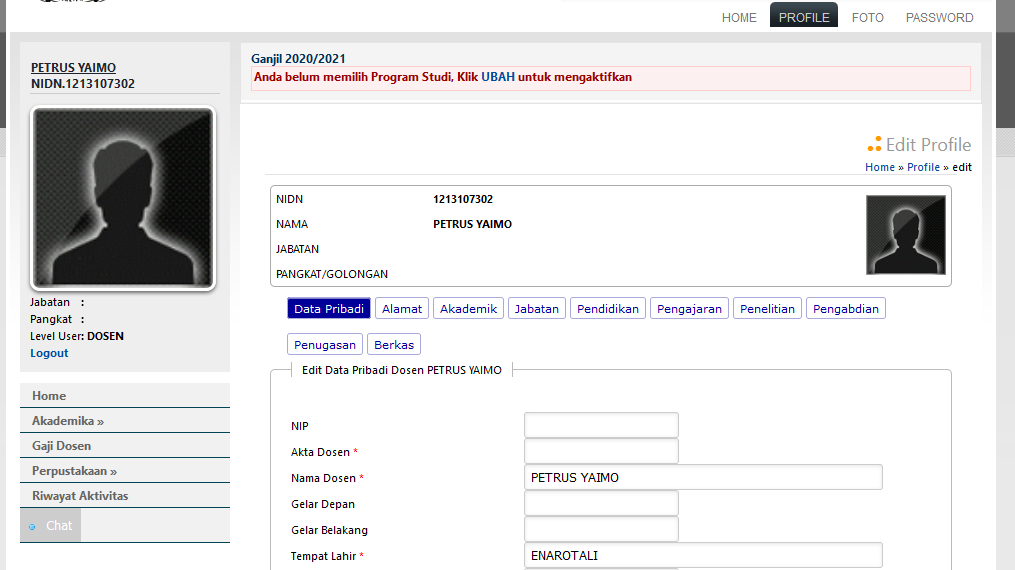
Task: Click the Logout link
Action: click(x=49, y=353)
